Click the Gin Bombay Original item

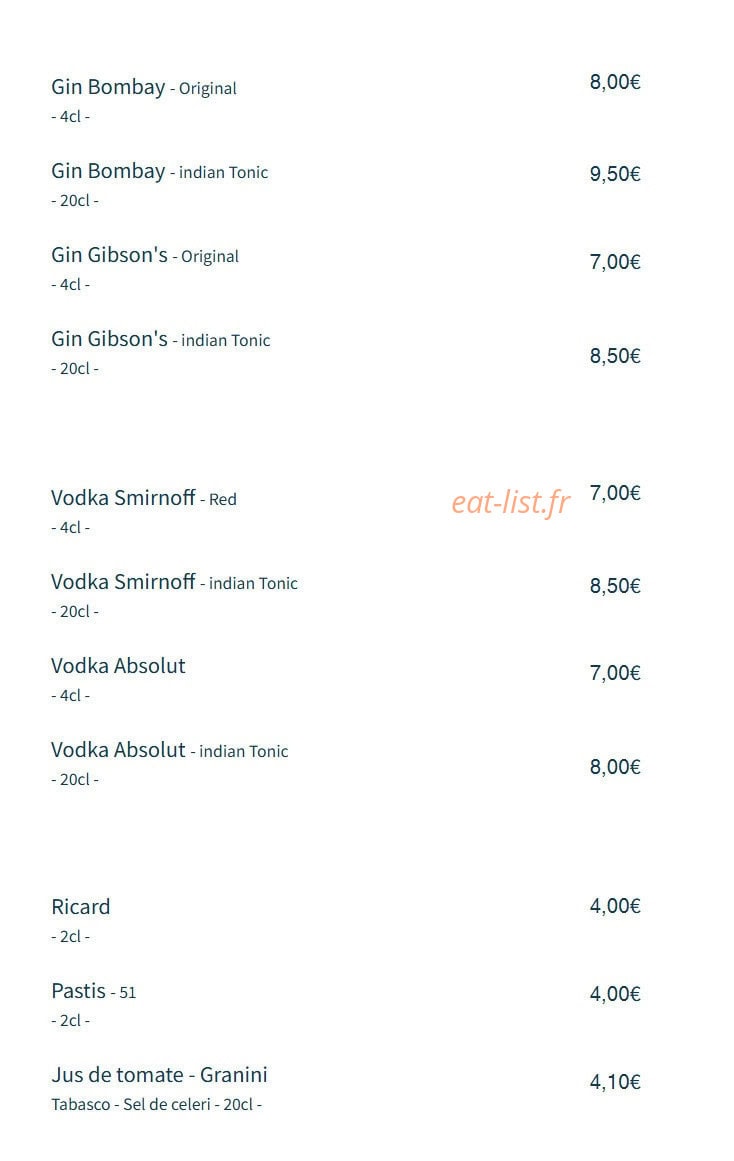click(144, 87)
